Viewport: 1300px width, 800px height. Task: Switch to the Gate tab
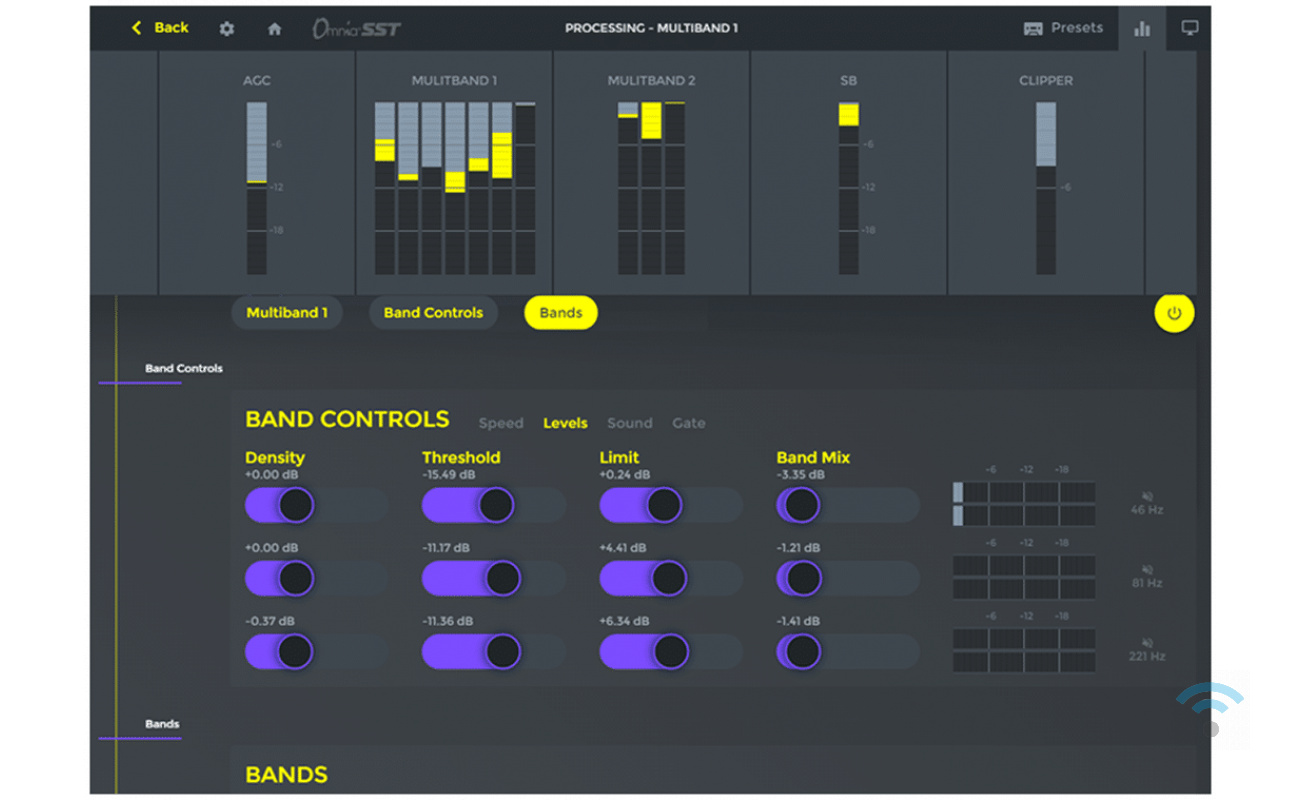click(x=688, y=423)
